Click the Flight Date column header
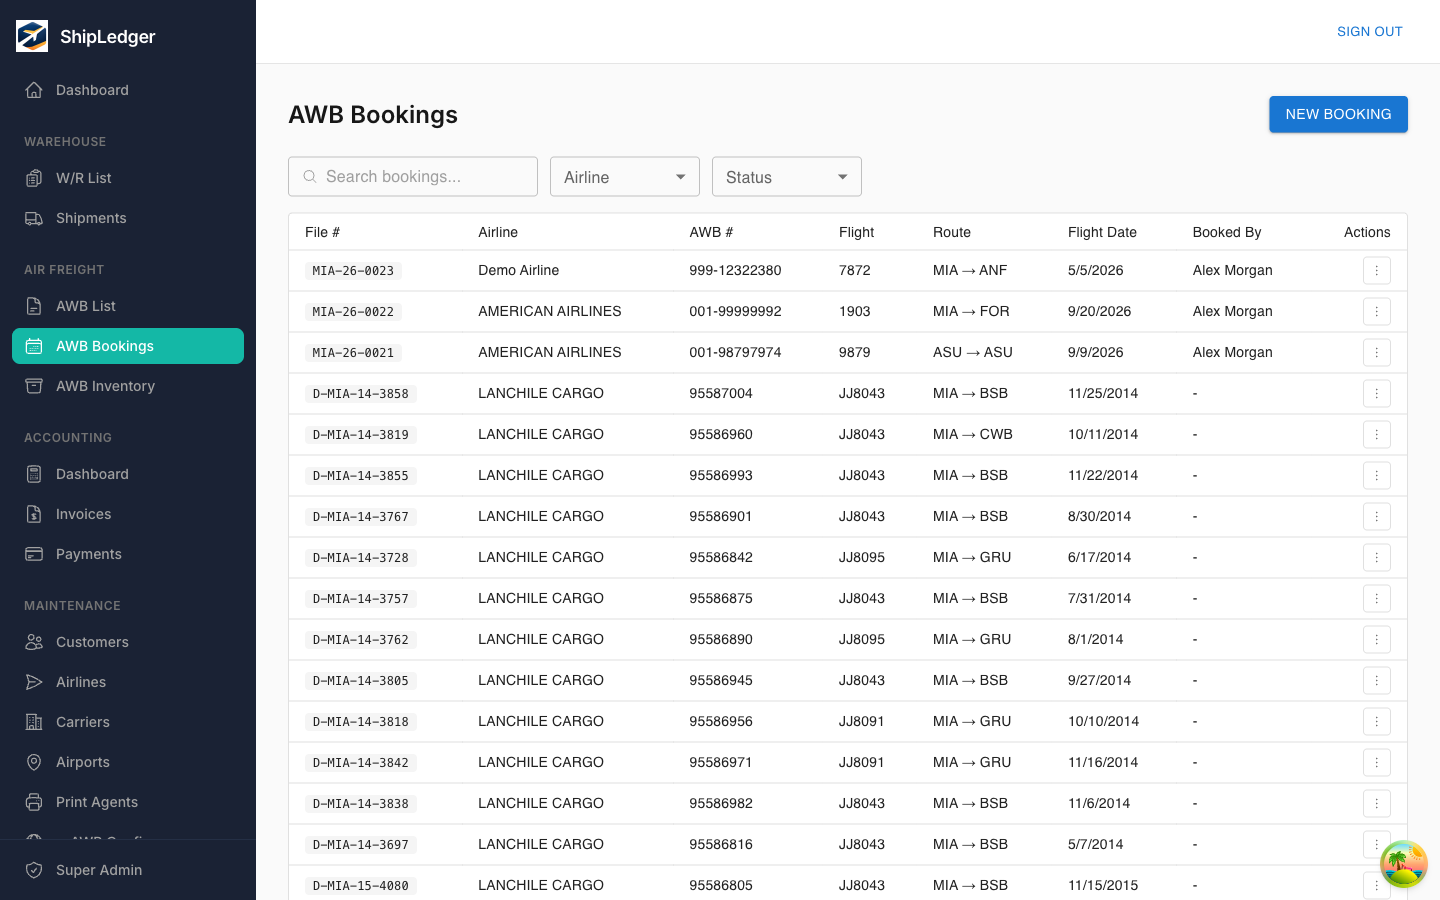1440x900 pixels. (1102, 232)
